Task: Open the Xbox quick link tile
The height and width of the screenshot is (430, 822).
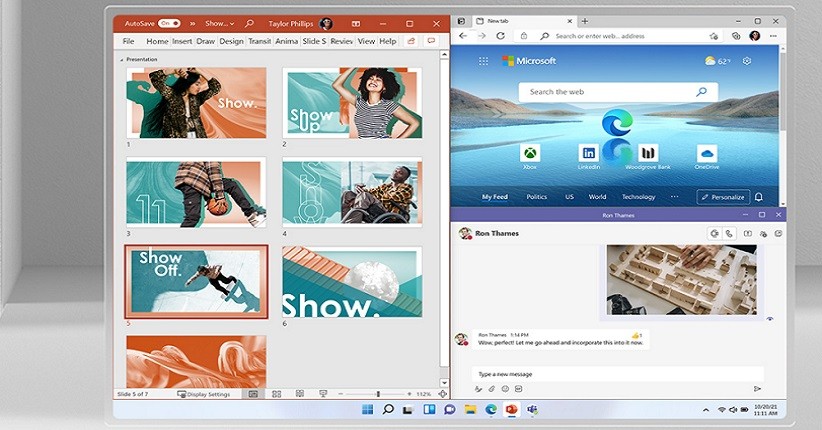Action: 530,154
